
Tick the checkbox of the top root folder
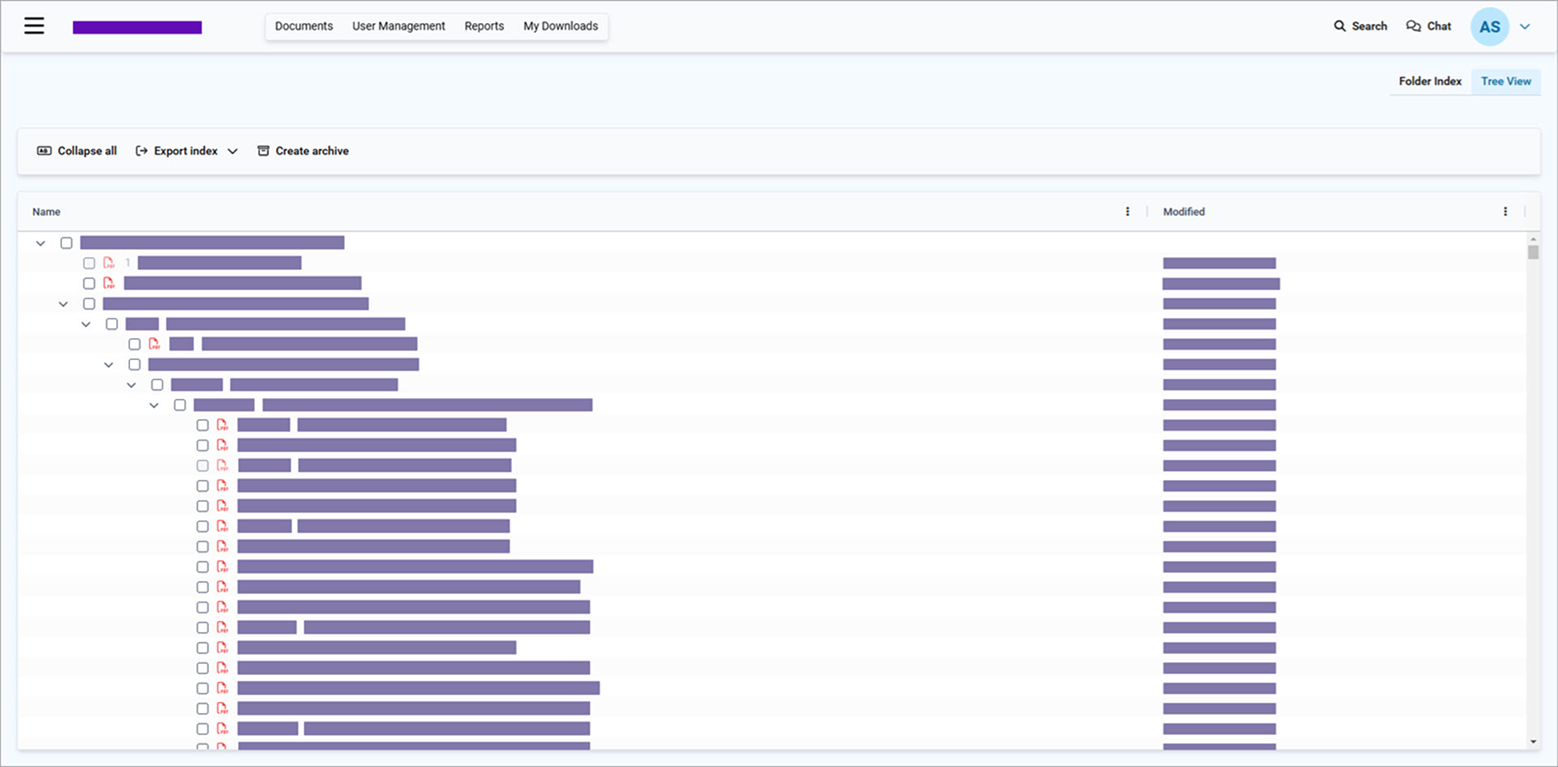67,243
